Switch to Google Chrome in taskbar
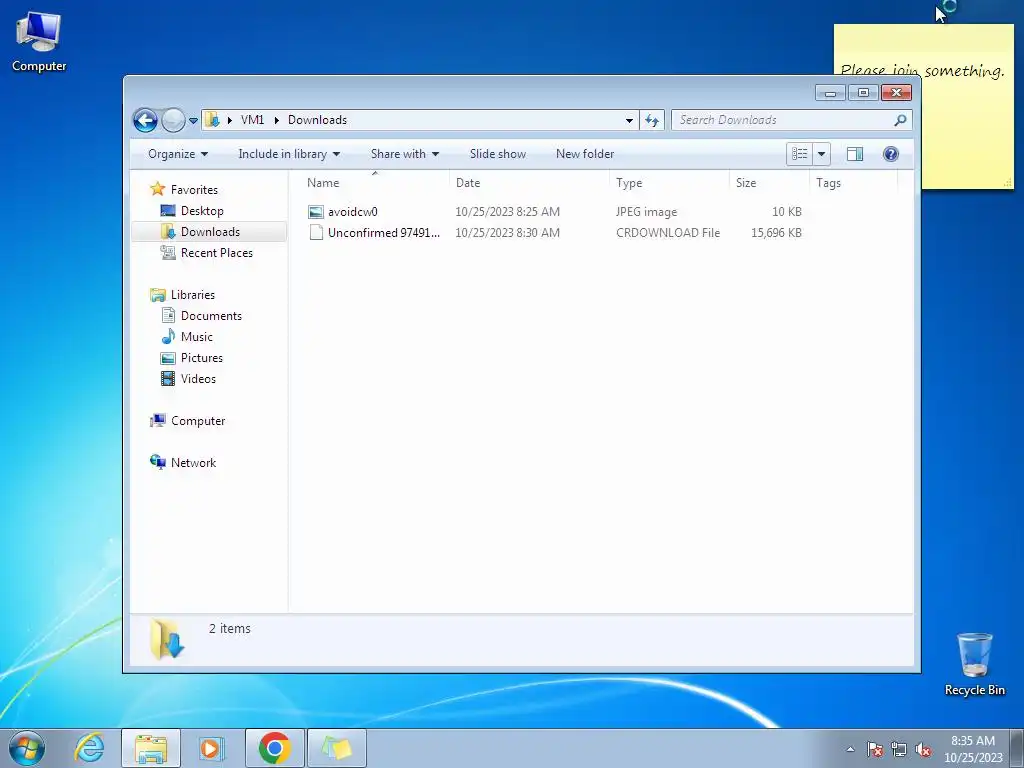The height and width of the screenshot is (768, 1024). coord(274,748)
